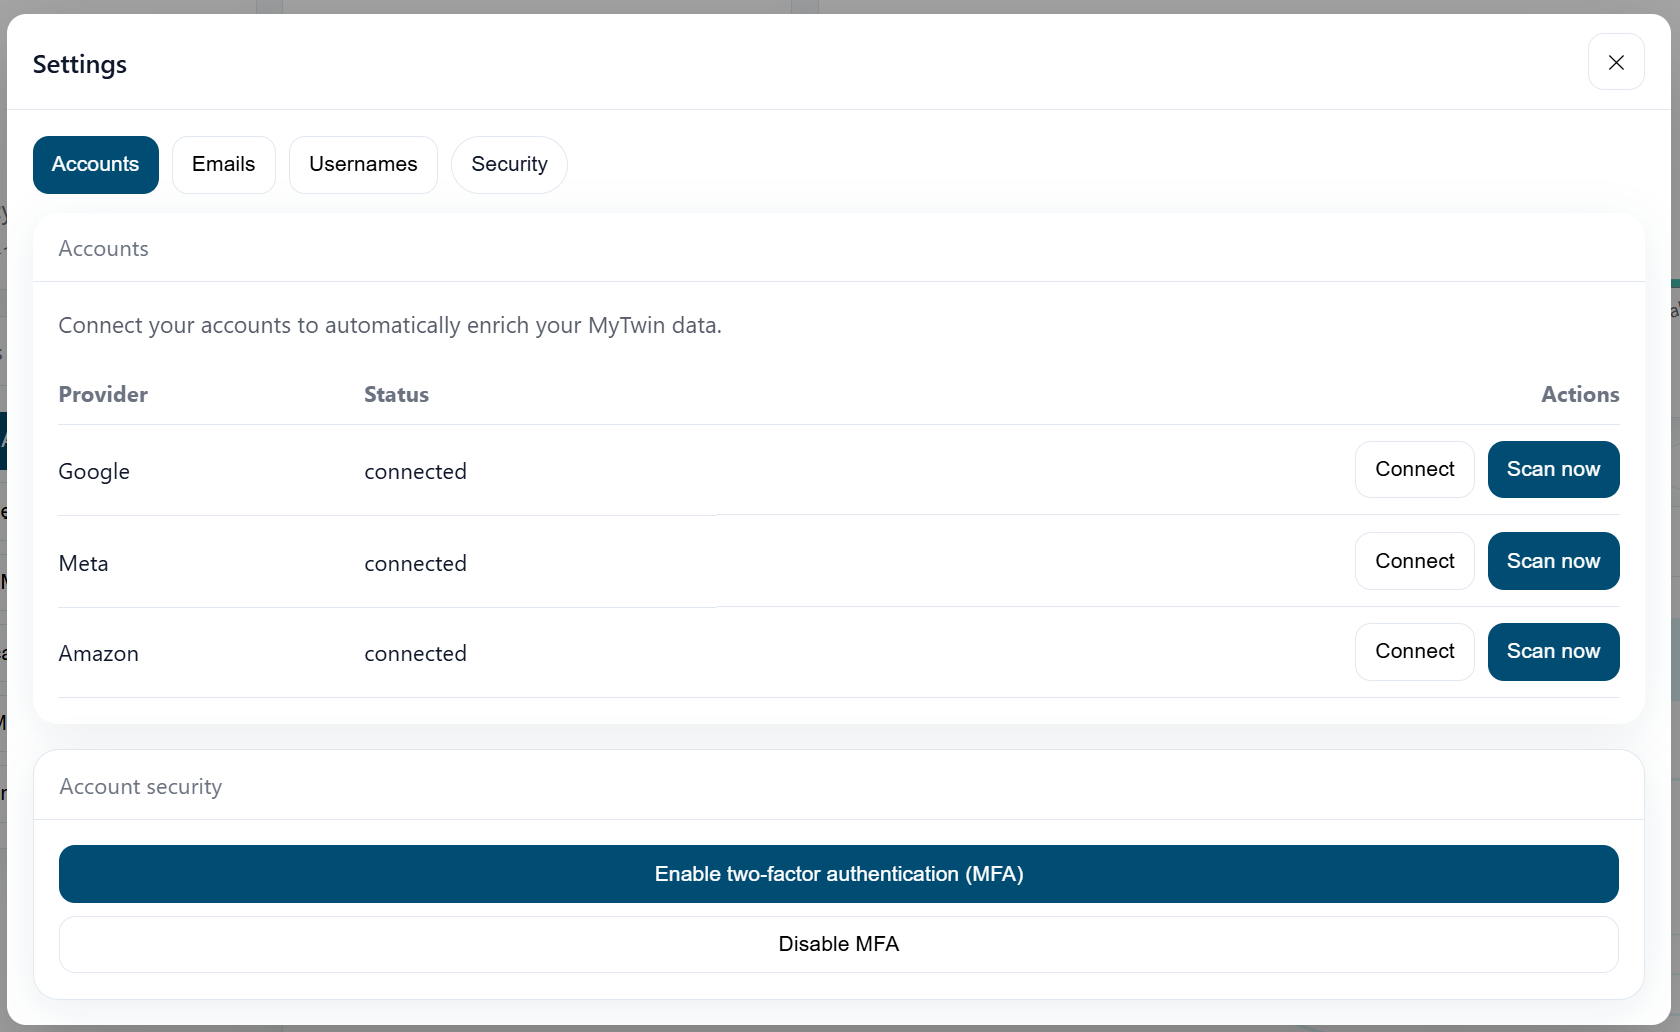Select the Security tab
Viewport: 1680px width, 1032px height.
click(509, 165)
